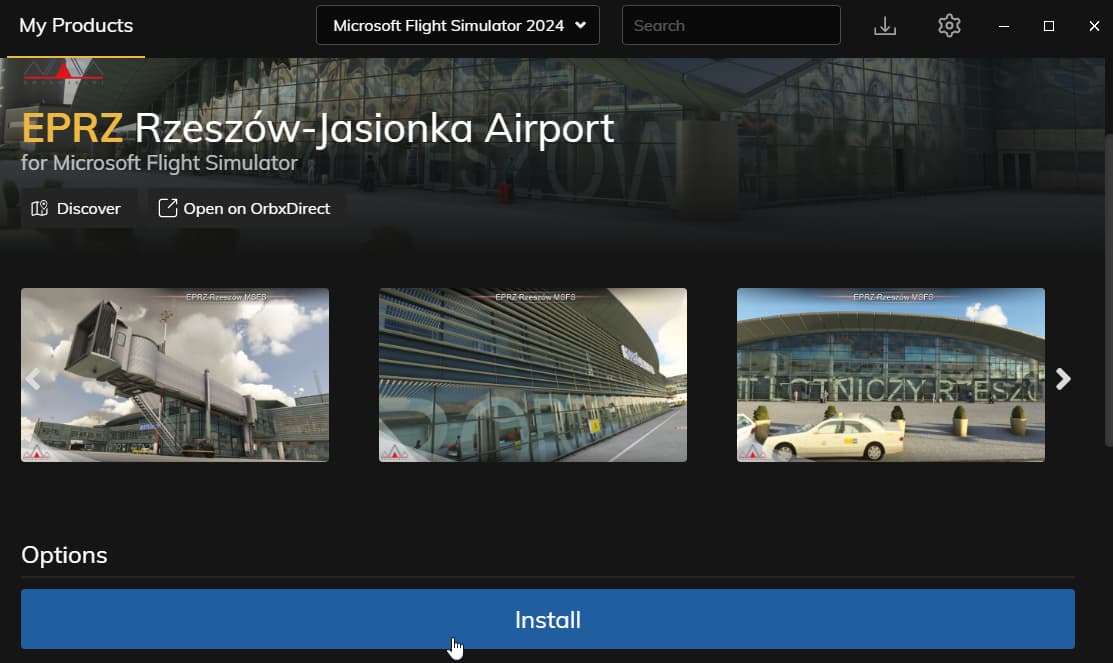This screenshot has height=663, width=1113.
Task: Advance the gallery with the right chevron
Action: click(x=1063, y=379)
